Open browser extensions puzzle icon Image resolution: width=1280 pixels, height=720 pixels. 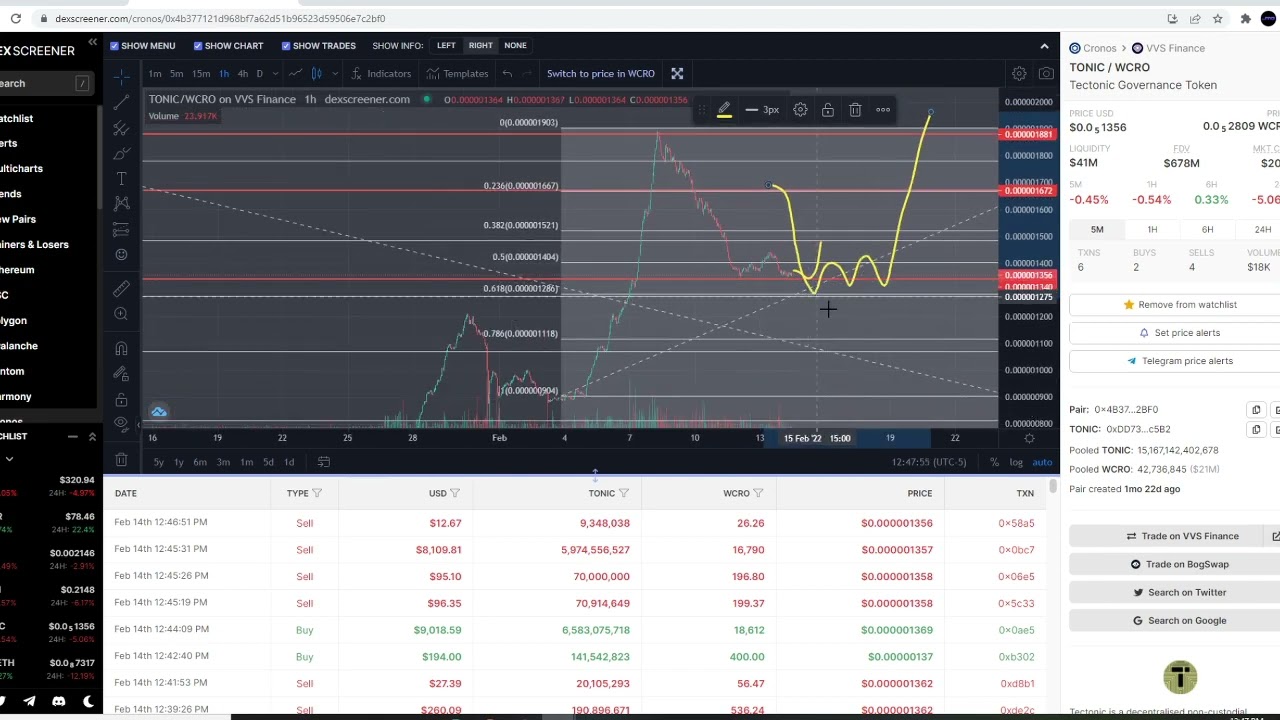pyautogui.click(x=1245, y=18)
